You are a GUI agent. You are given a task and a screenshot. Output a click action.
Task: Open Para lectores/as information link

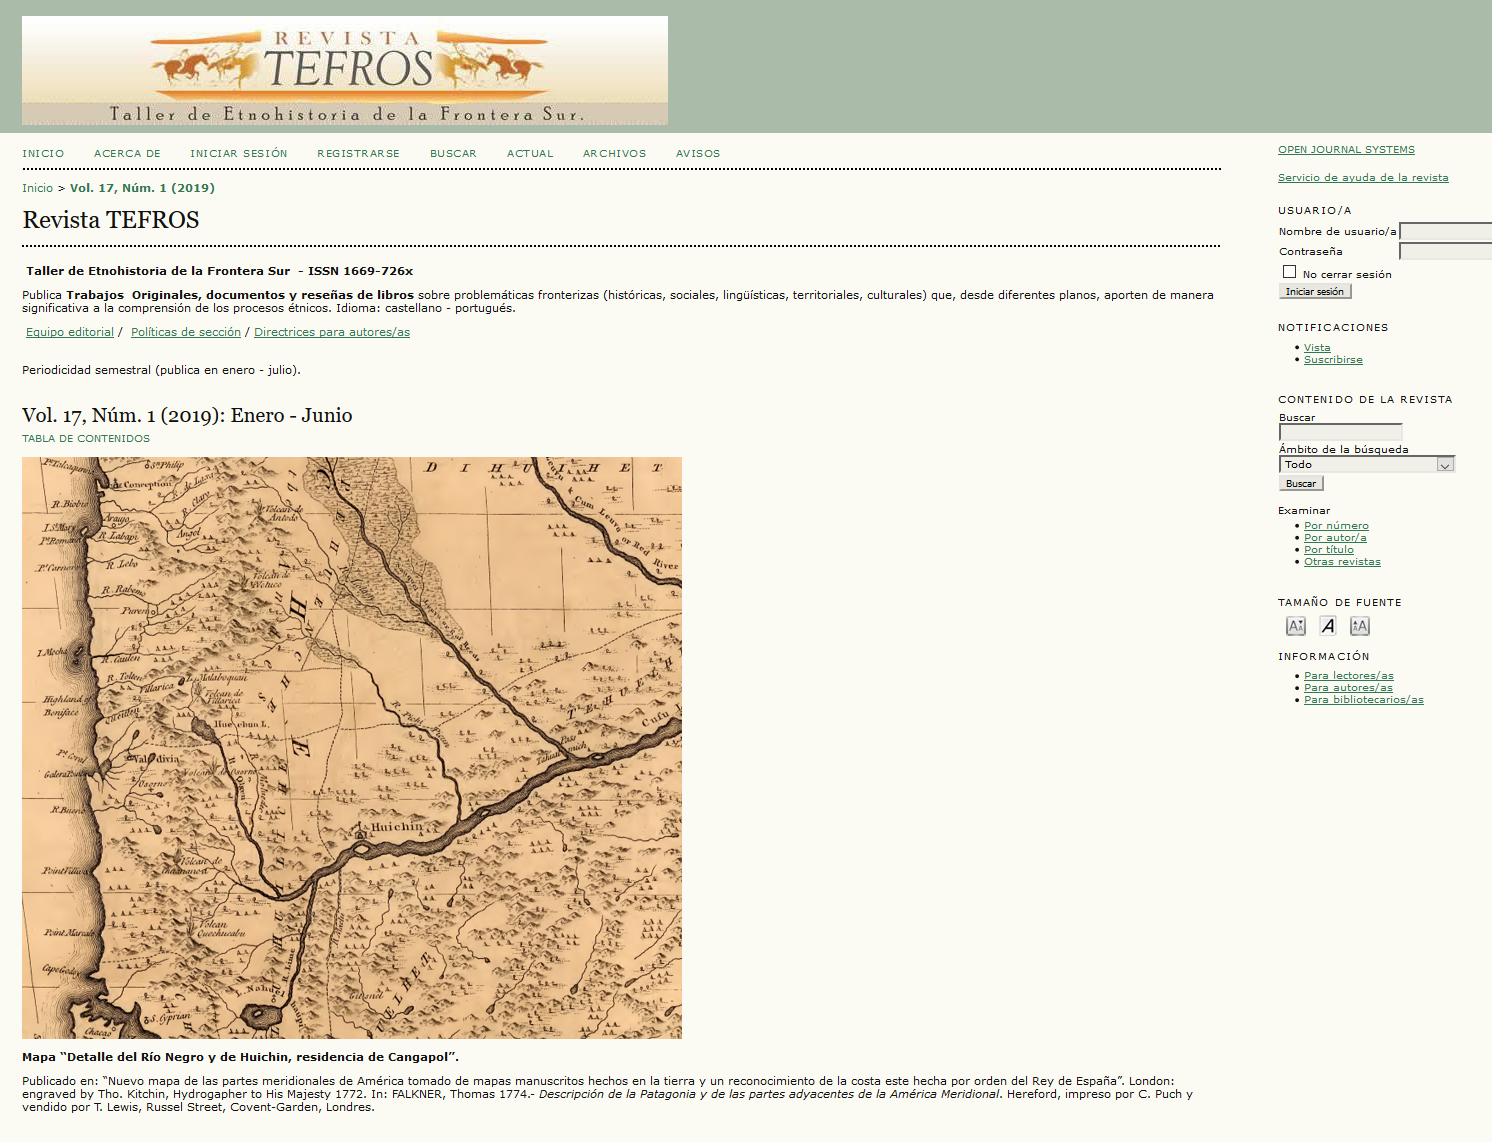(1349, 676)
